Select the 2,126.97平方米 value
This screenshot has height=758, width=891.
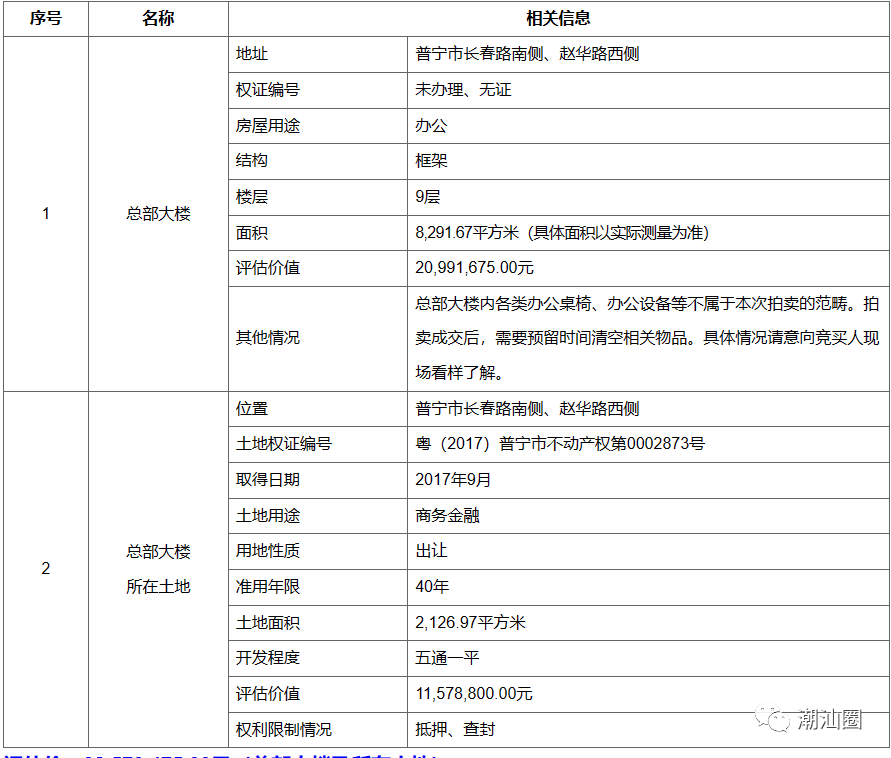point(471,623)
